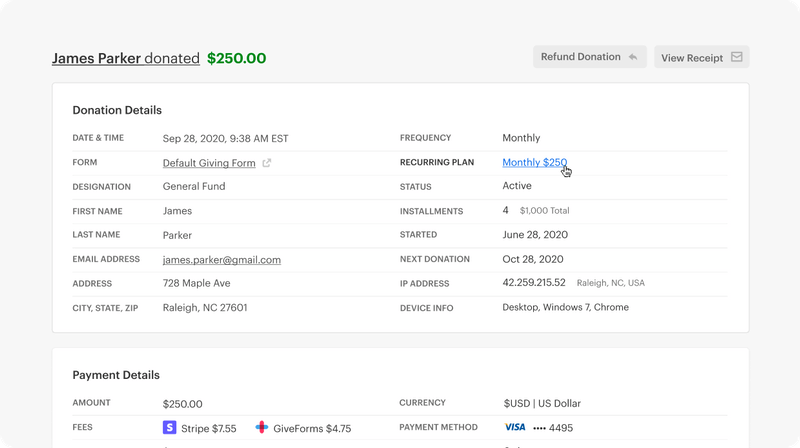Open the Monthly $250 recurring plan link

(534, 162)
